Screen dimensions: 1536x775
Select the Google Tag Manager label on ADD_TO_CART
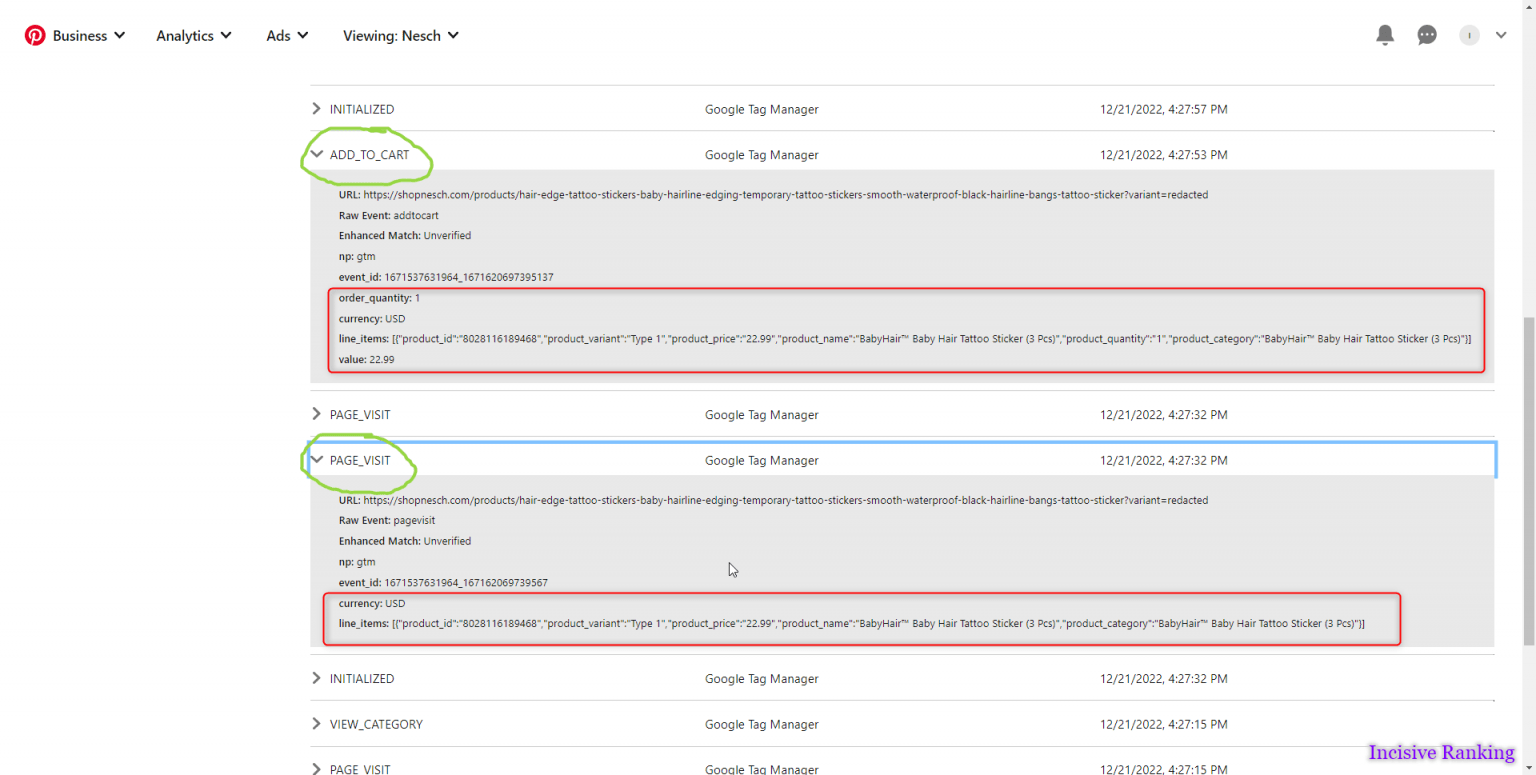pos(762,154)
